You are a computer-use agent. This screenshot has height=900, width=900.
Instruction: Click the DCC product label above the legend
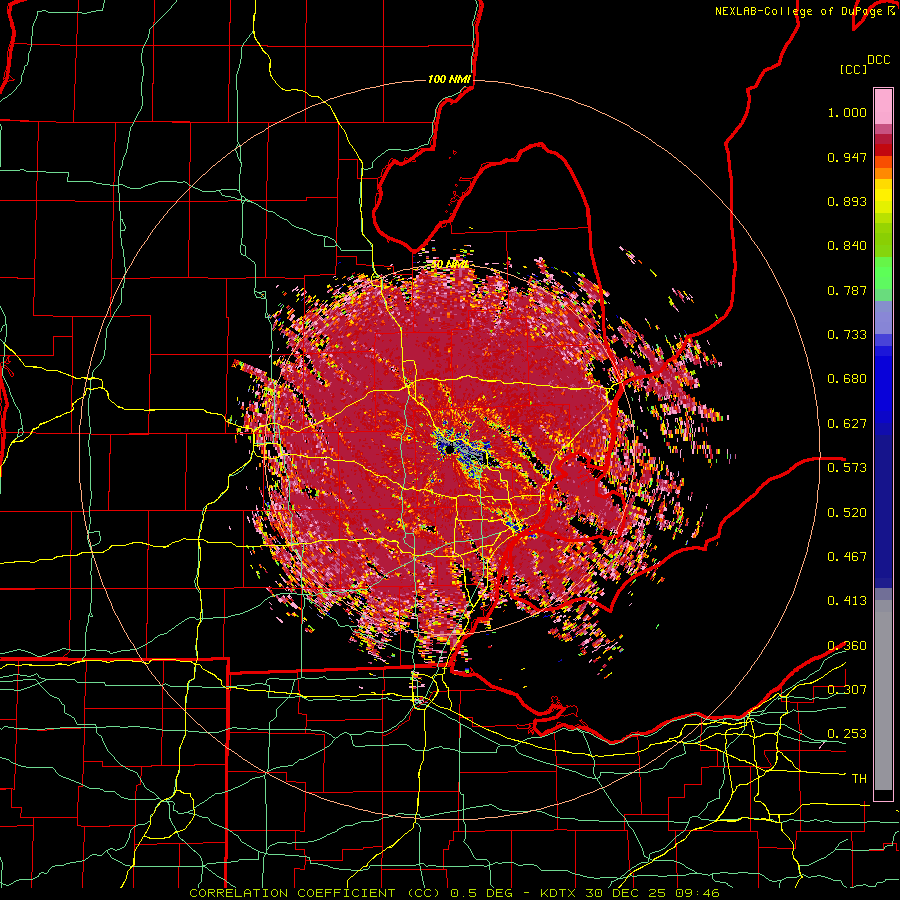click(x=878, y=60)
